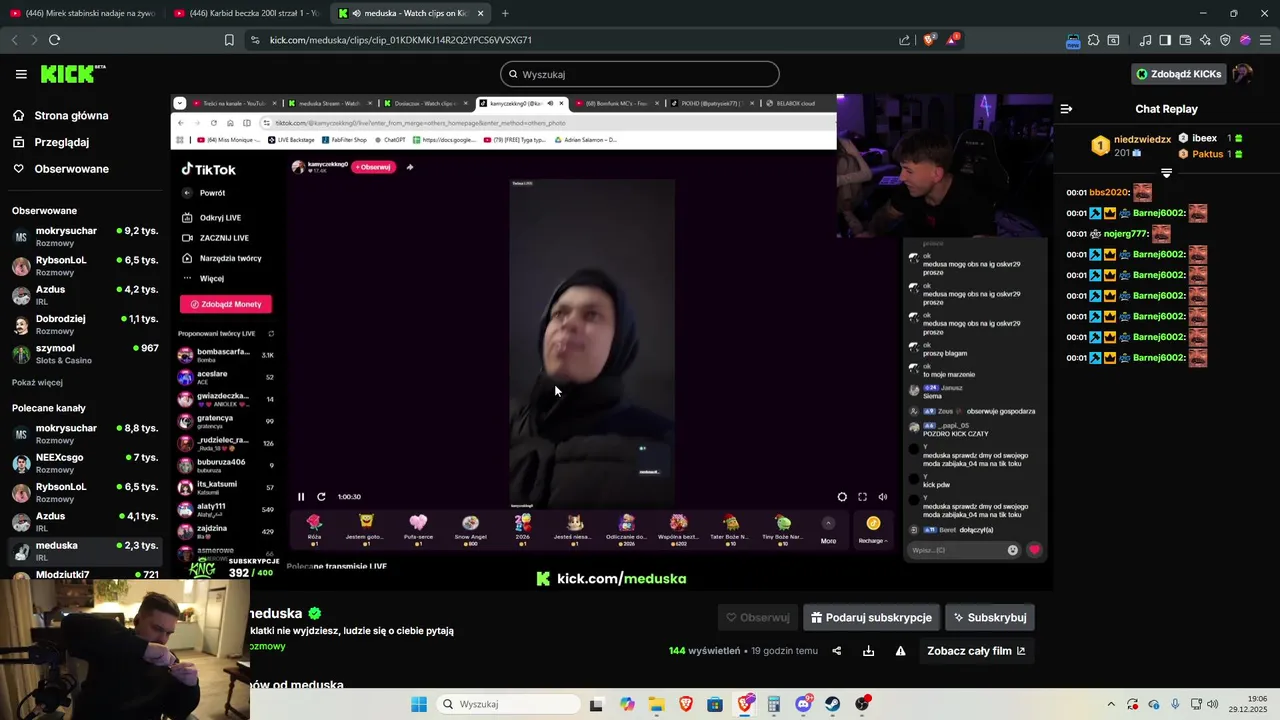1280x720 pixels.
Task: Select the Snow Angel gift
Action: [x=470, y=529]
